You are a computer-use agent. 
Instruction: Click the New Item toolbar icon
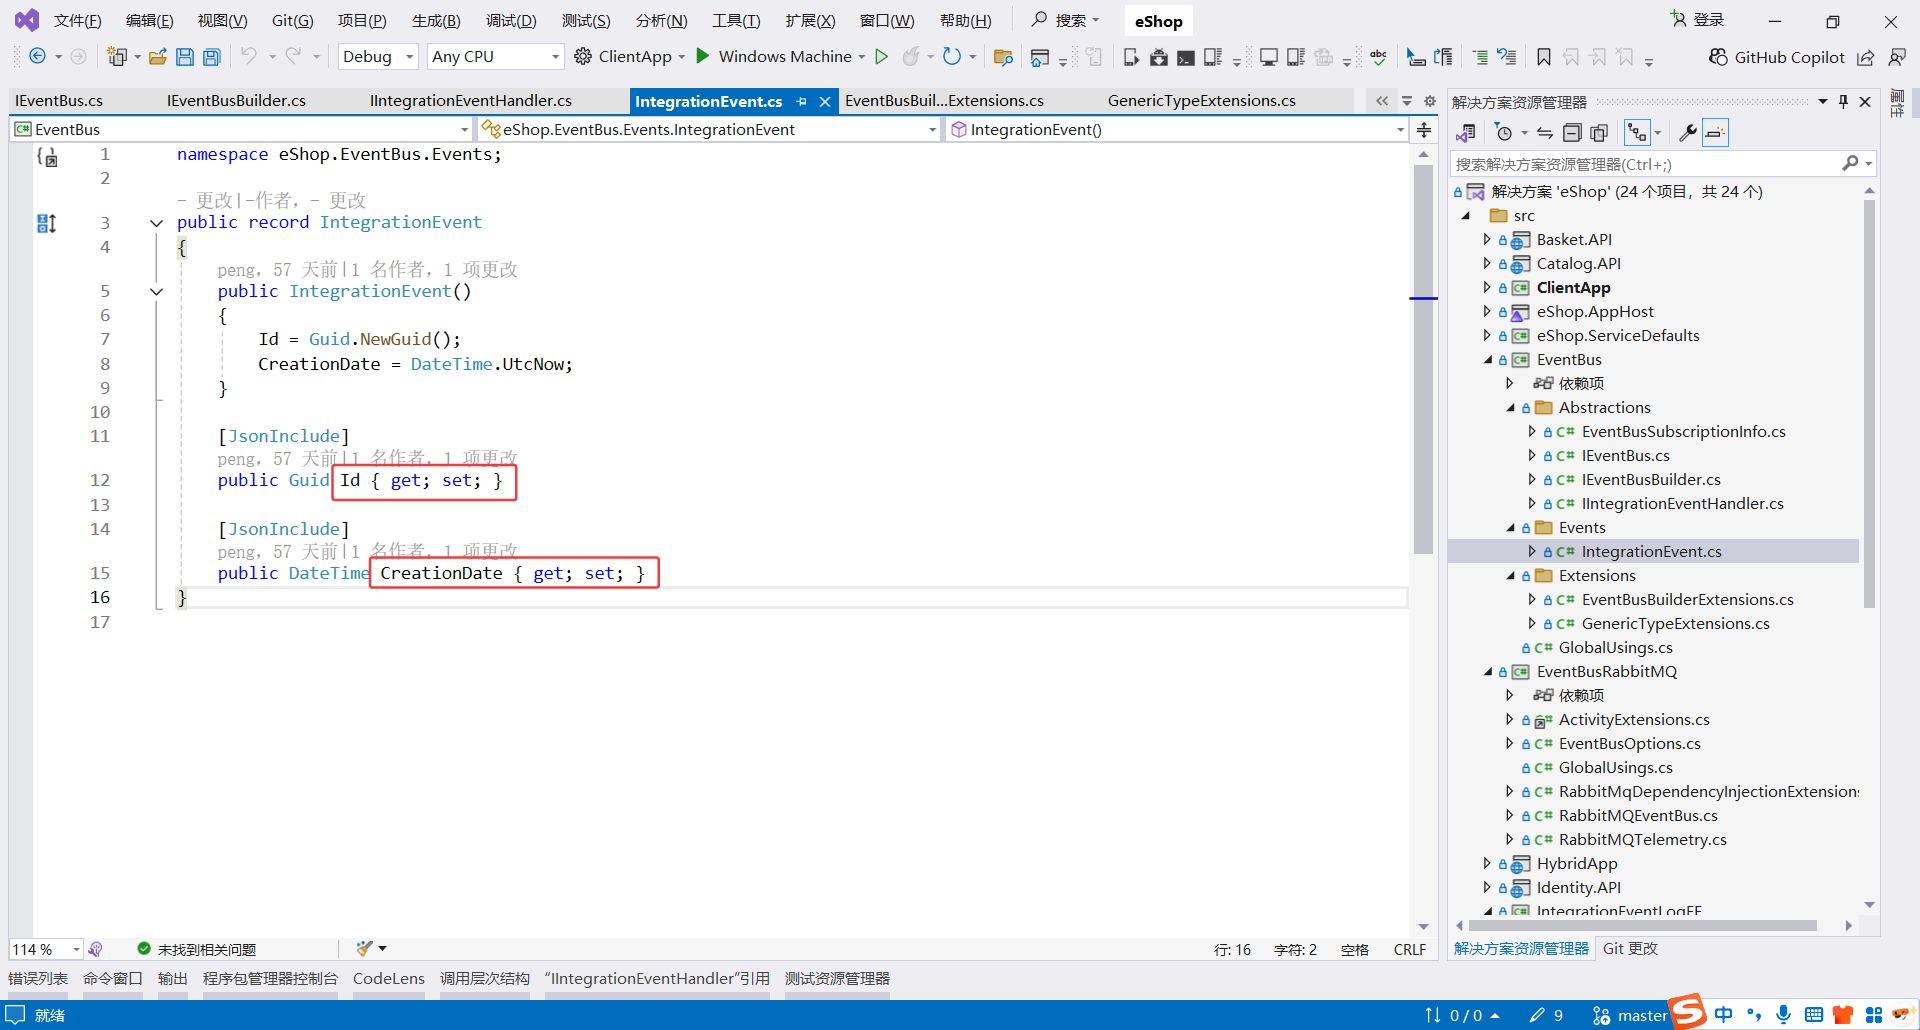tap(118, 57)
